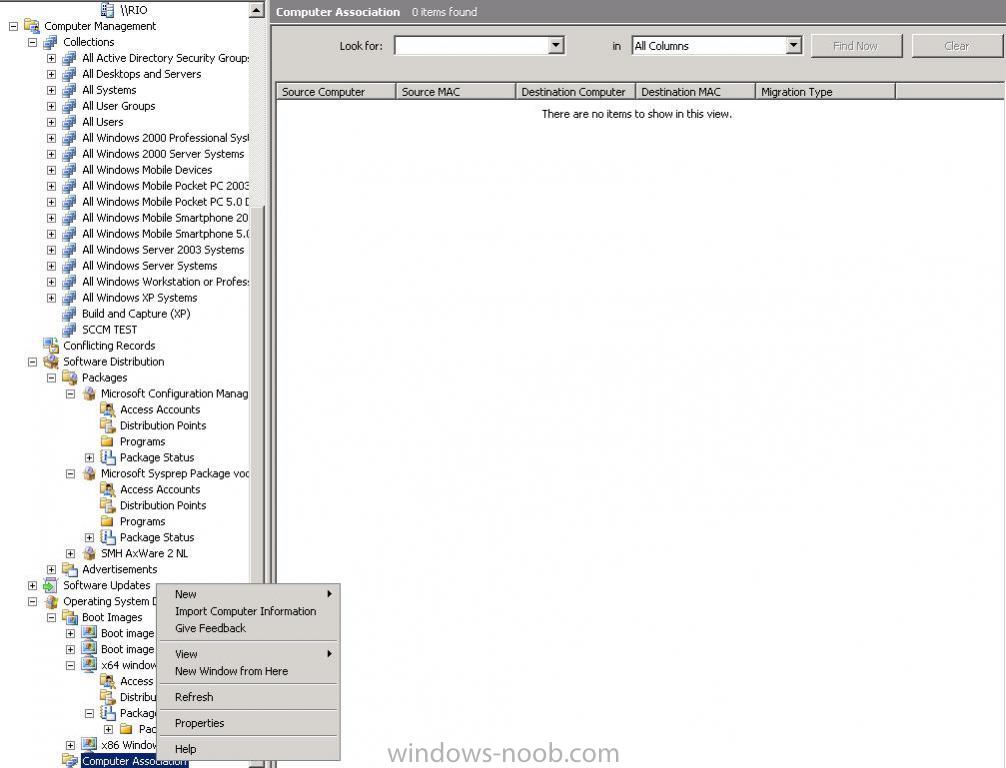This screenshot has width=1006, height=768.
Task: Click Help in the context menu
Action: coord(248,749)
